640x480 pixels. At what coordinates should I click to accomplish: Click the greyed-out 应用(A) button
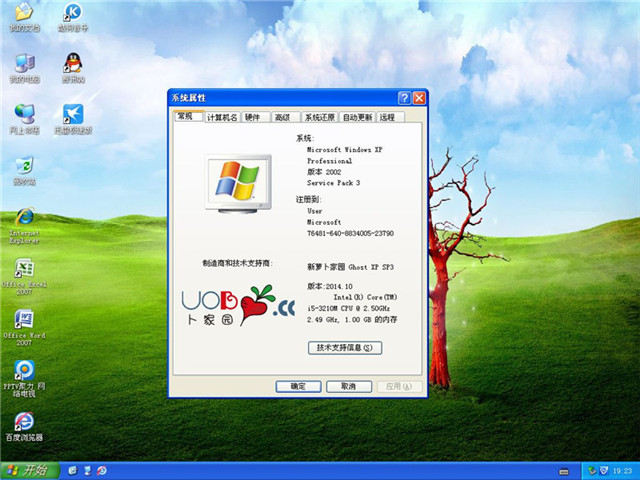click(399, 387)
